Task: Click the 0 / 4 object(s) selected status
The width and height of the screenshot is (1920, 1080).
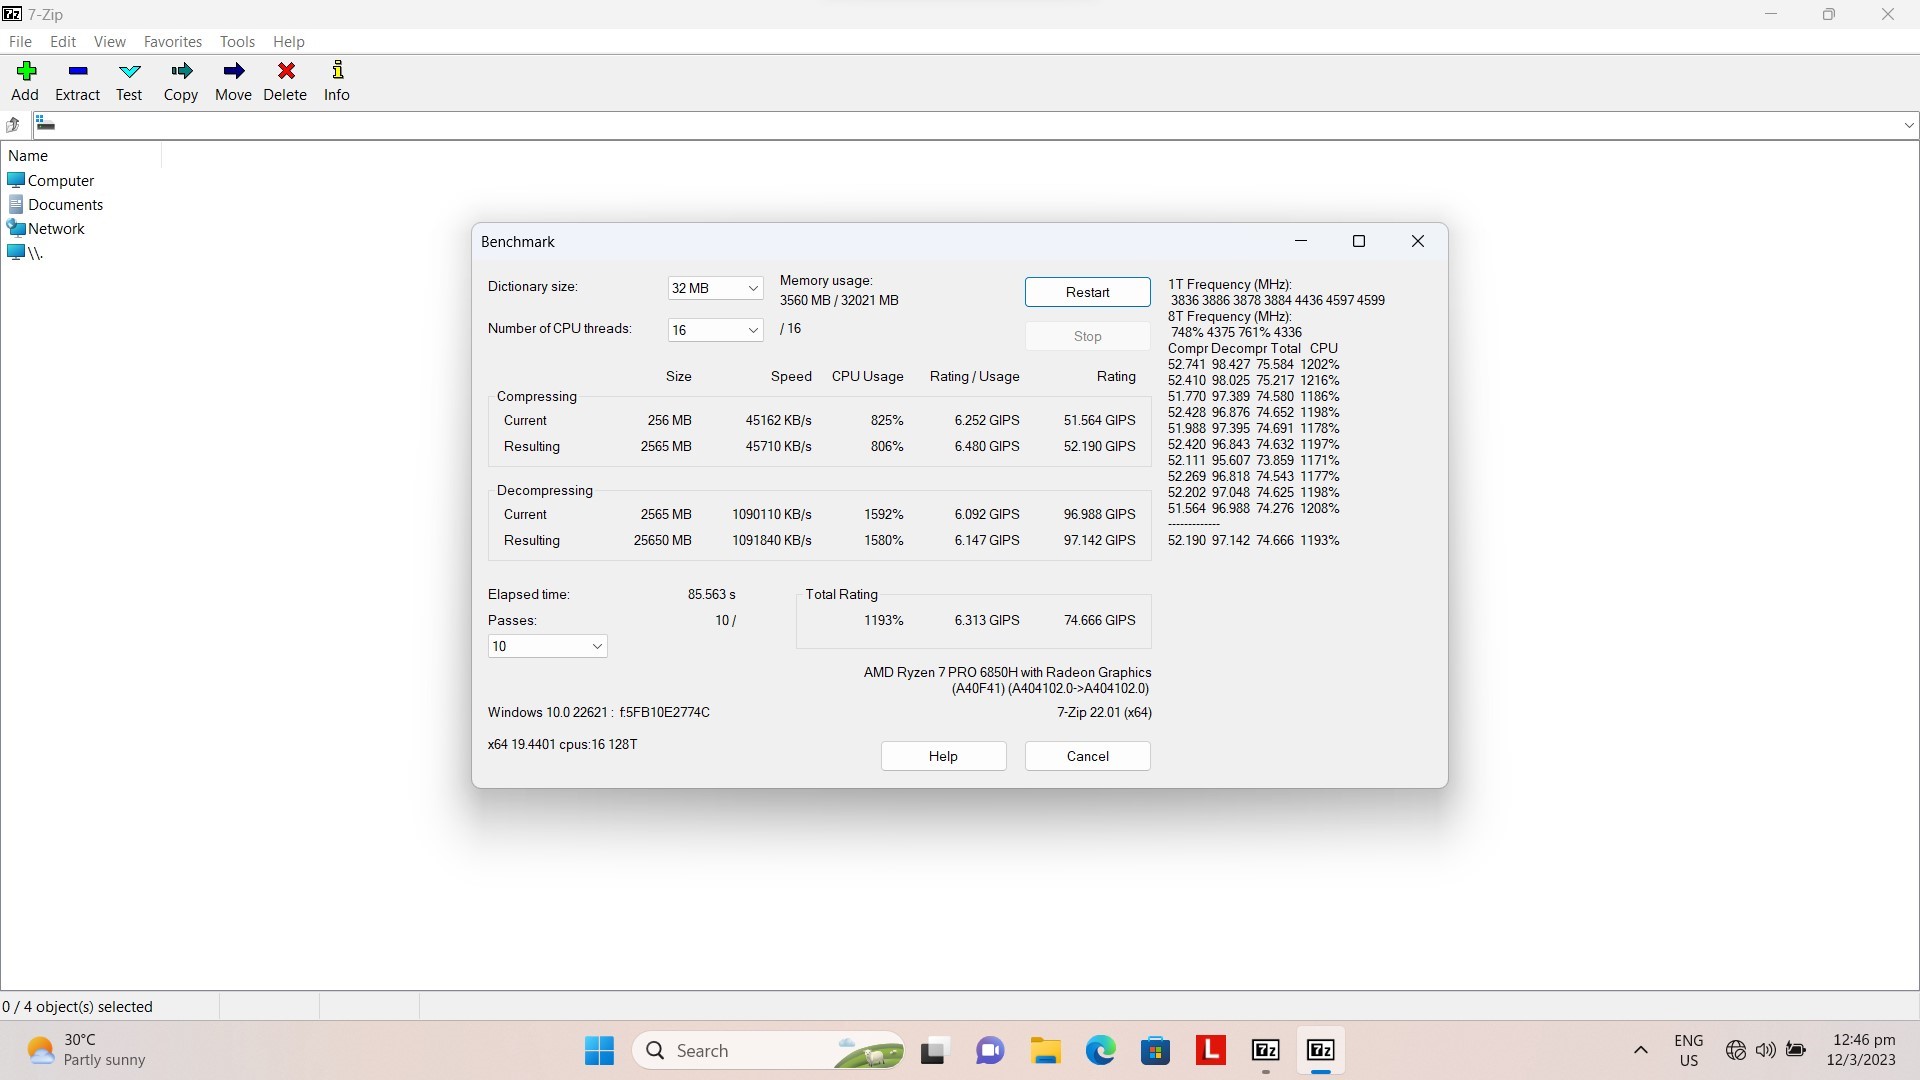Action: (x=78, y=1007)
